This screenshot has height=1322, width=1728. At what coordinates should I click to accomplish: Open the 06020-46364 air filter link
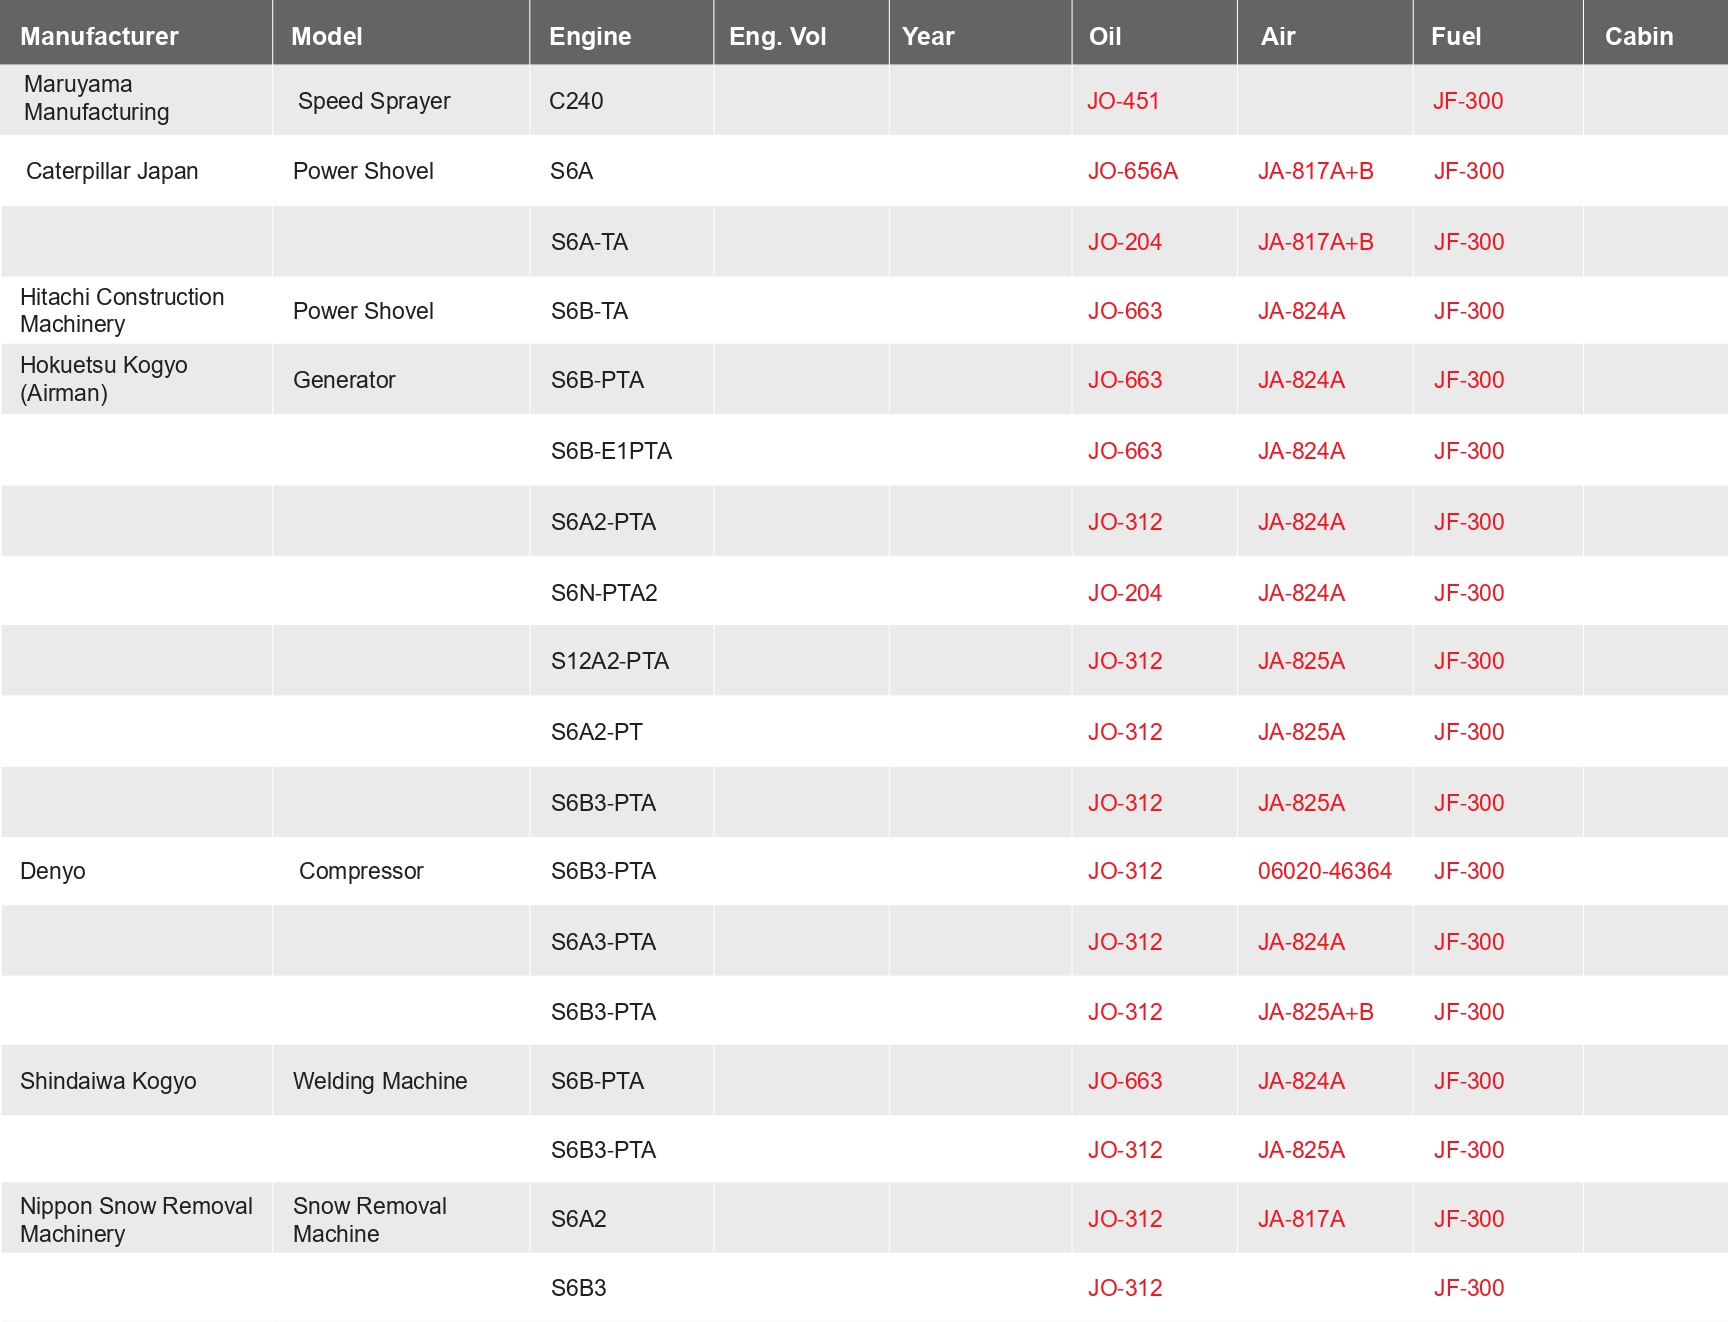coord(1324,871)
